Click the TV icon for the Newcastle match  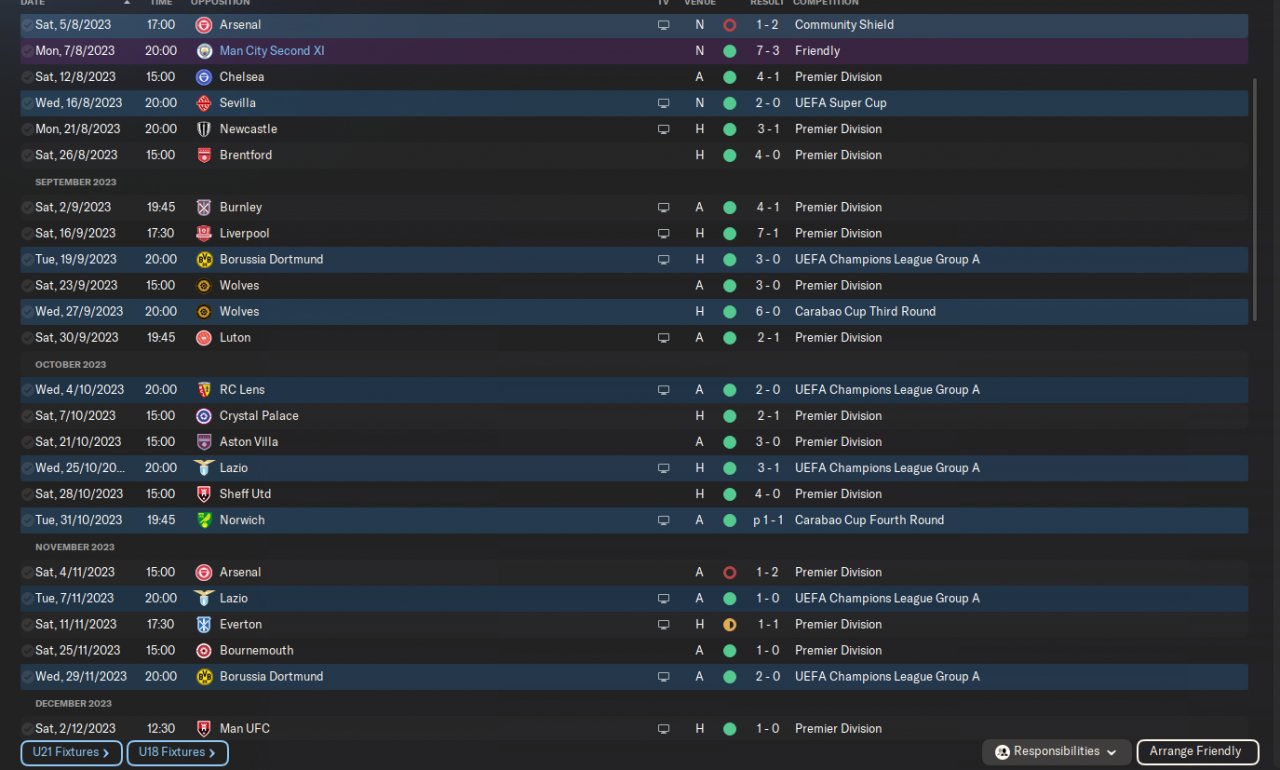663,129
